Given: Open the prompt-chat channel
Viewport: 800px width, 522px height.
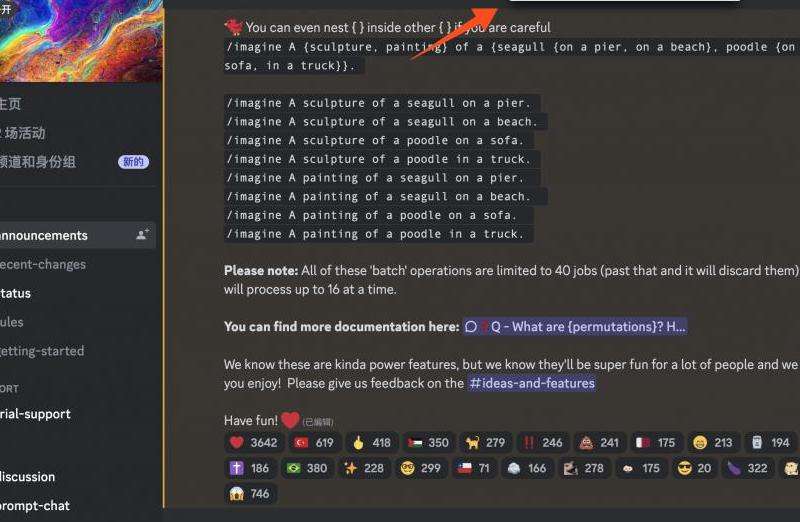Looking at the screenshot, I should [x=36, y=506].
